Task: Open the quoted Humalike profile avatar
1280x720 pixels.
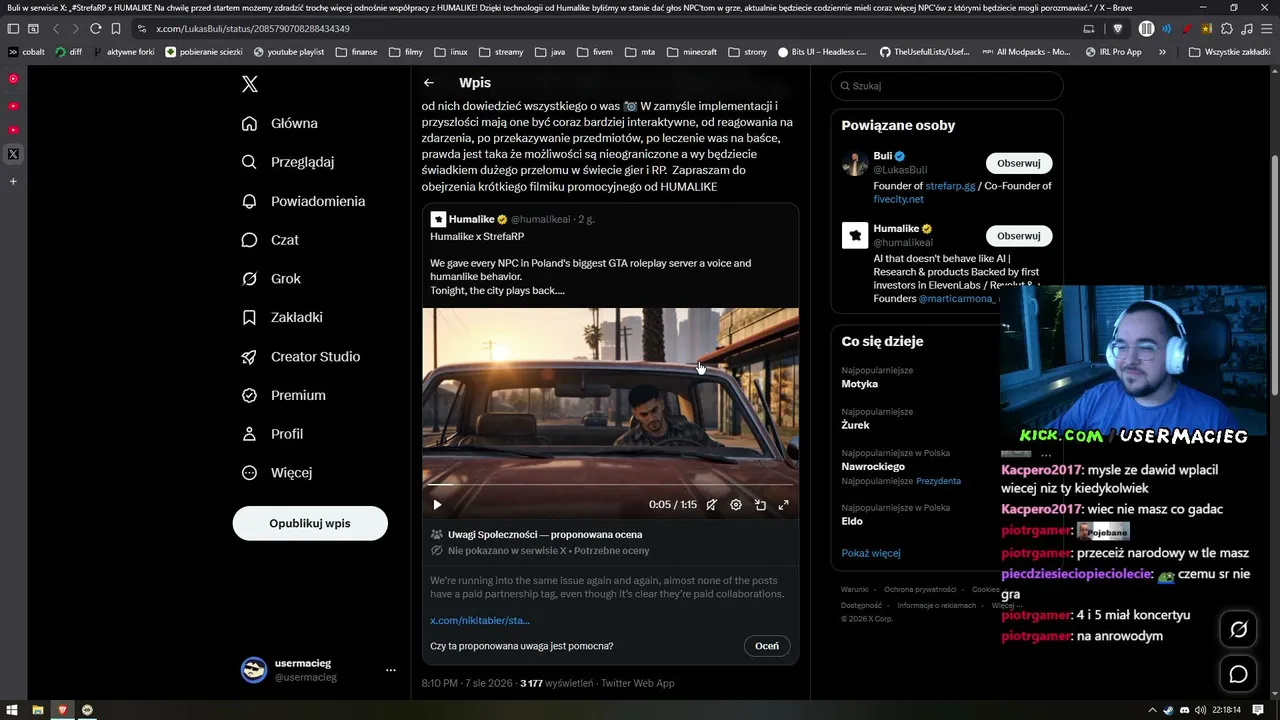Action: tap(438, 219)
